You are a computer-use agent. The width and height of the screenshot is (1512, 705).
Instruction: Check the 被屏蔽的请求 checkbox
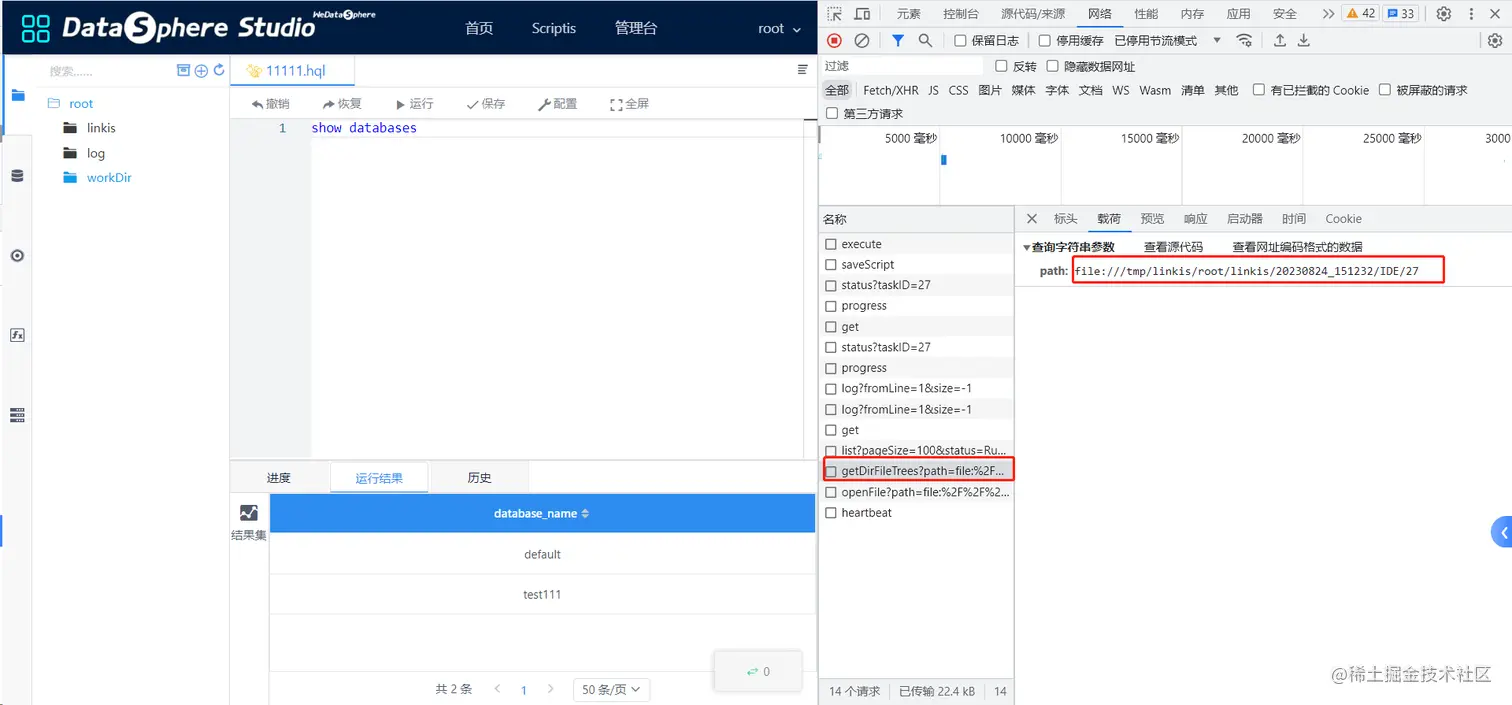click(x=1385, y=90)
